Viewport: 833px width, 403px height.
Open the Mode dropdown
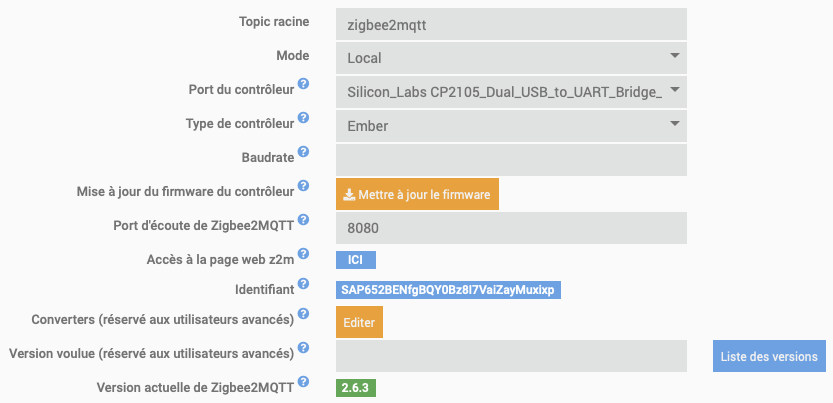point(512,57)
